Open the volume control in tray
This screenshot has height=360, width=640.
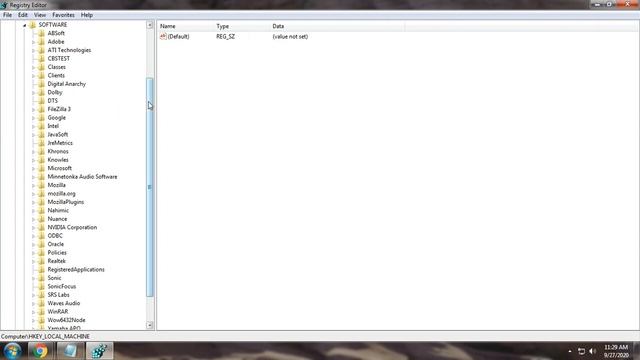pyautogui.click(x=593, y=351)
